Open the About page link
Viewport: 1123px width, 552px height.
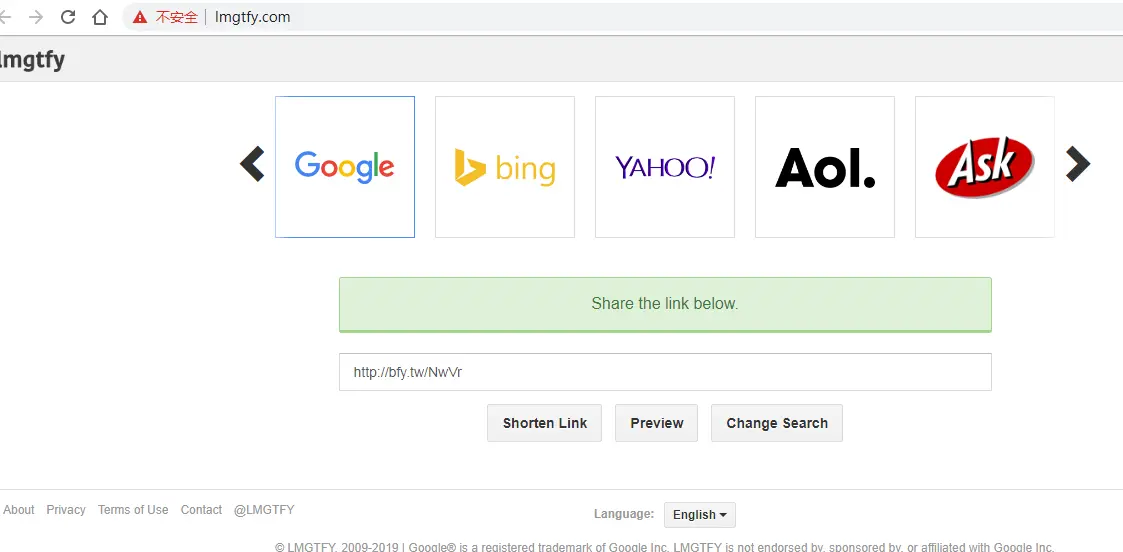point(19,510)
